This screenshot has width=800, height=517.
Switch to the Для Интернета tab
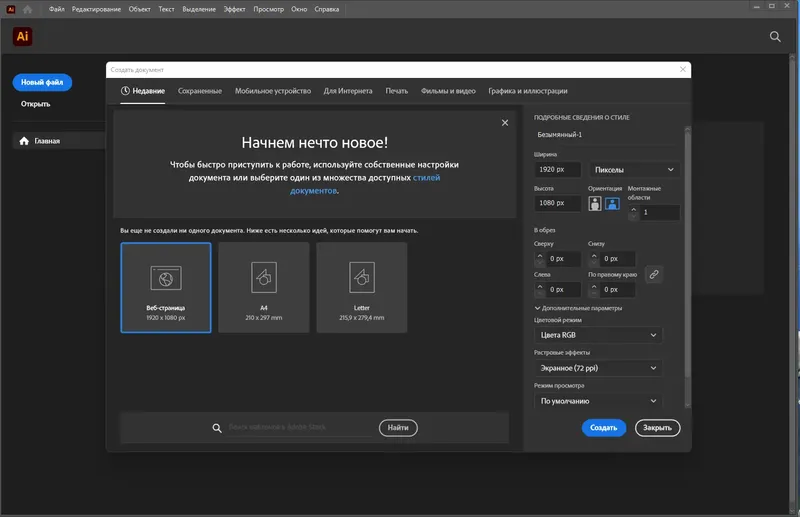[x=348, y=91]
